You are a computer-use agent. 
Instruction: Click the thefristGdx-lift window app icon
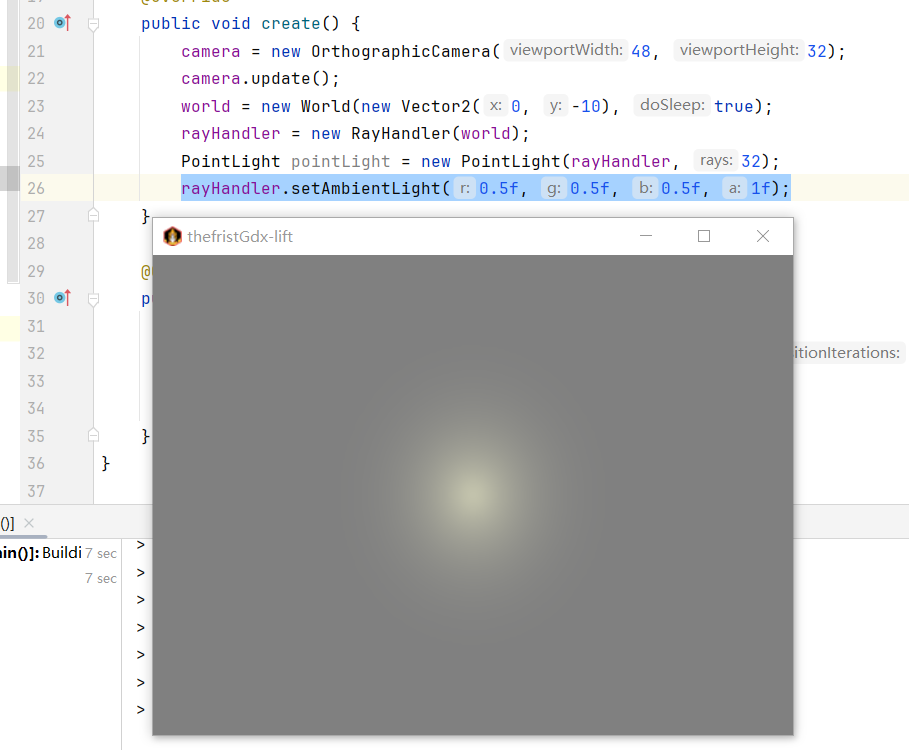172,237
